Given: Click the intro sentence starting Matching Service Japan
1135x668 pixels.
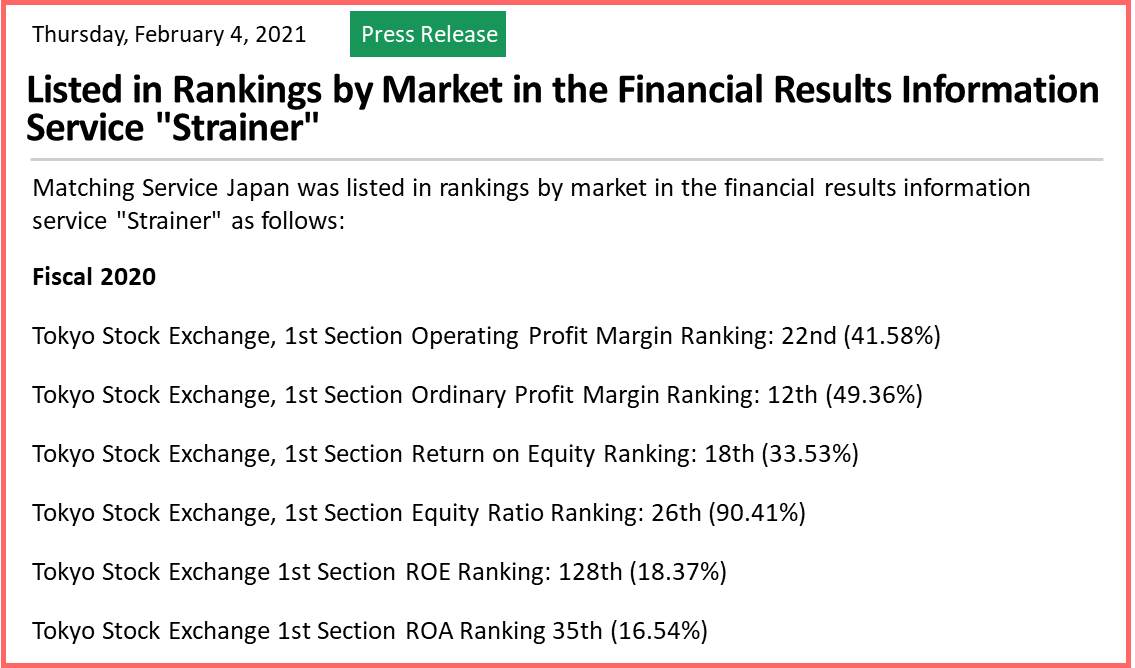Looking at the screenshot, I should tap(531, 204).
